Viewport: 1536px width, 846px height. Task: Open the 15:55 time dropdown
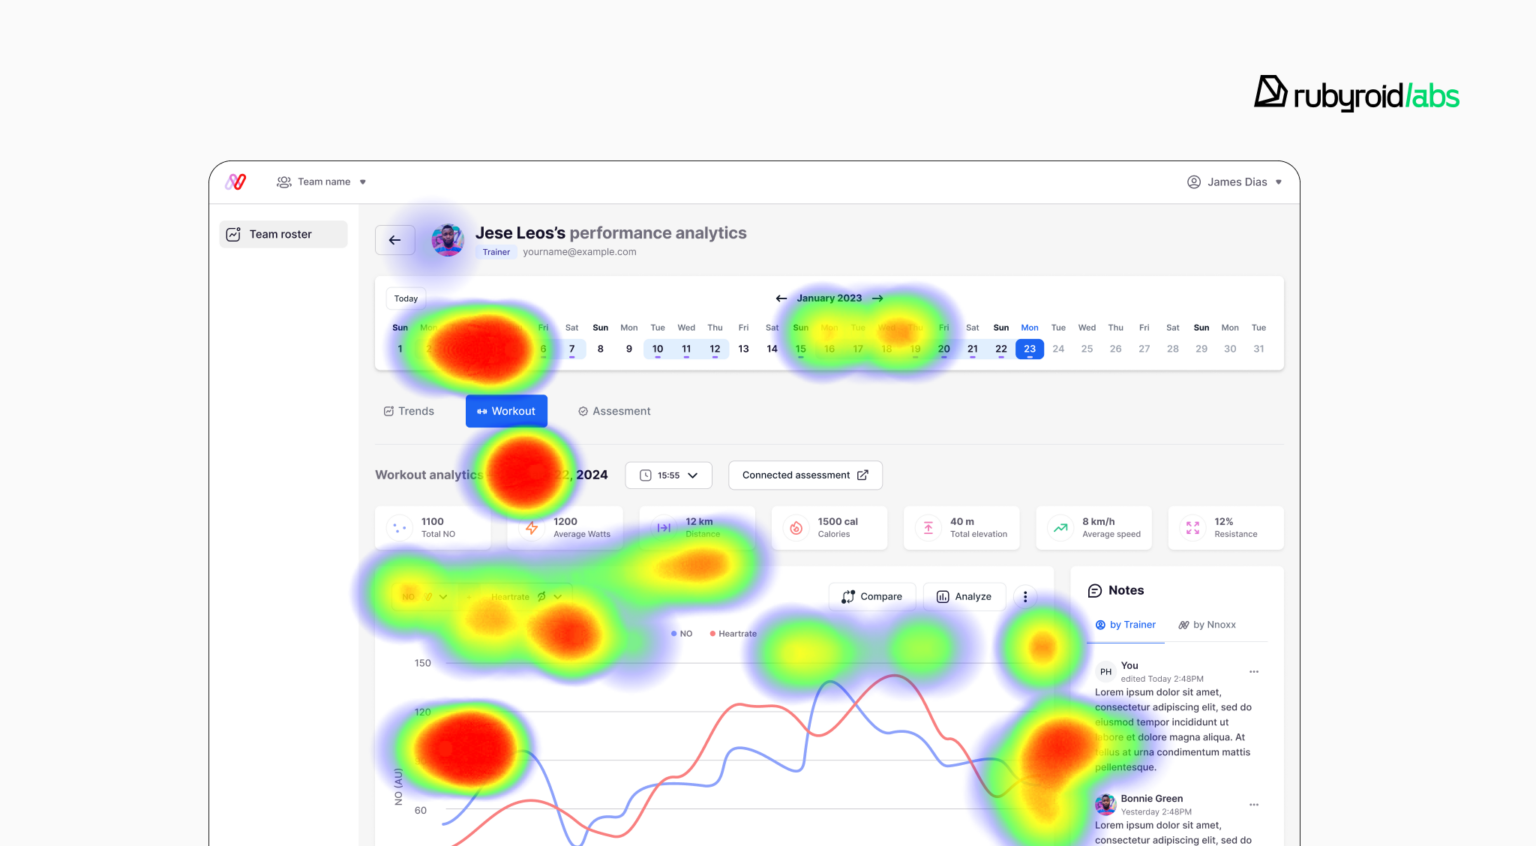(668, 475)
